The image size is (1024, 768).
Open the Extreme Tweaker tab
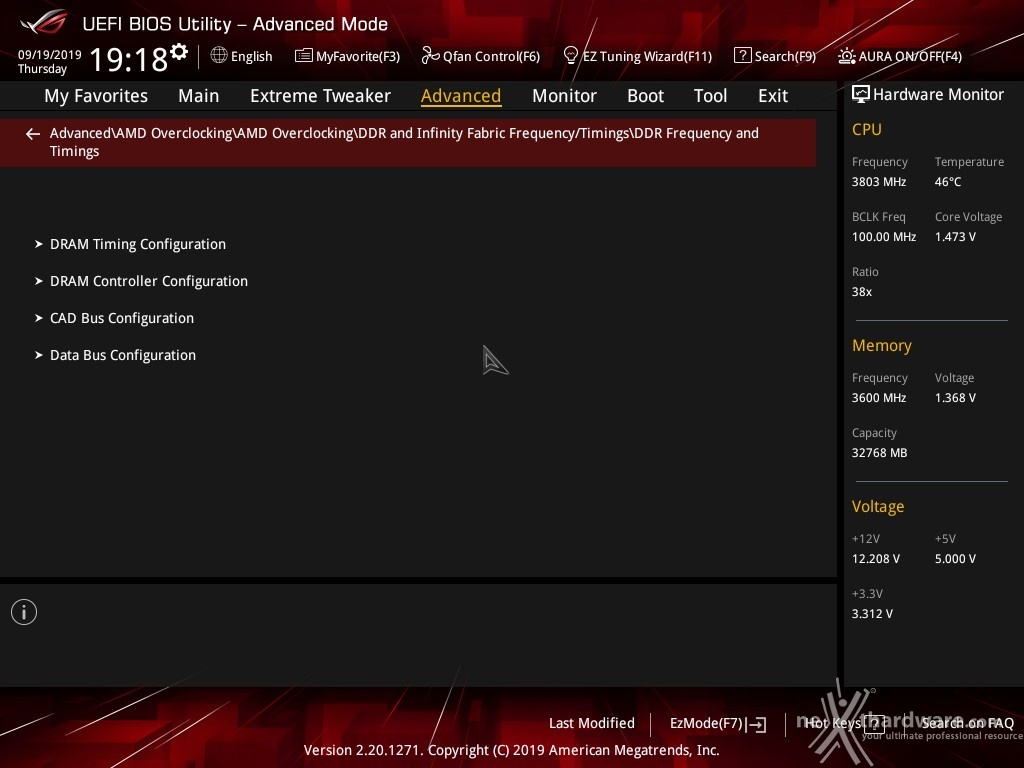pos(320,96)
